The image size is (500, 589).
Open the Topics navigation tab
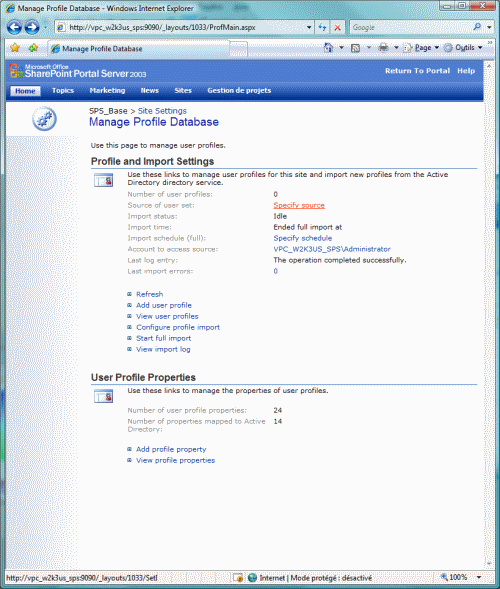click(x=63, y=91)
